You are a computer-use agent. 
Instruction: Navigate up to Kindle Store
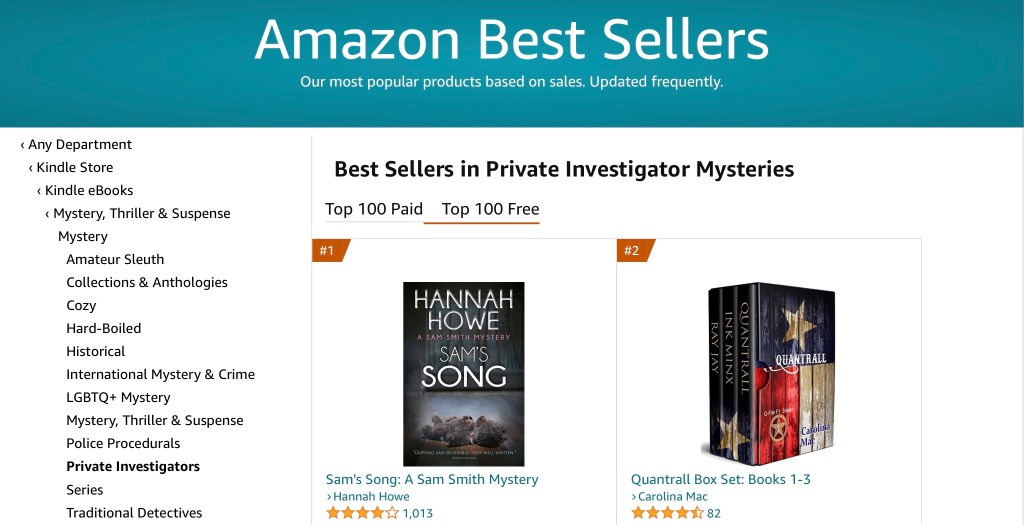[74, 168]
